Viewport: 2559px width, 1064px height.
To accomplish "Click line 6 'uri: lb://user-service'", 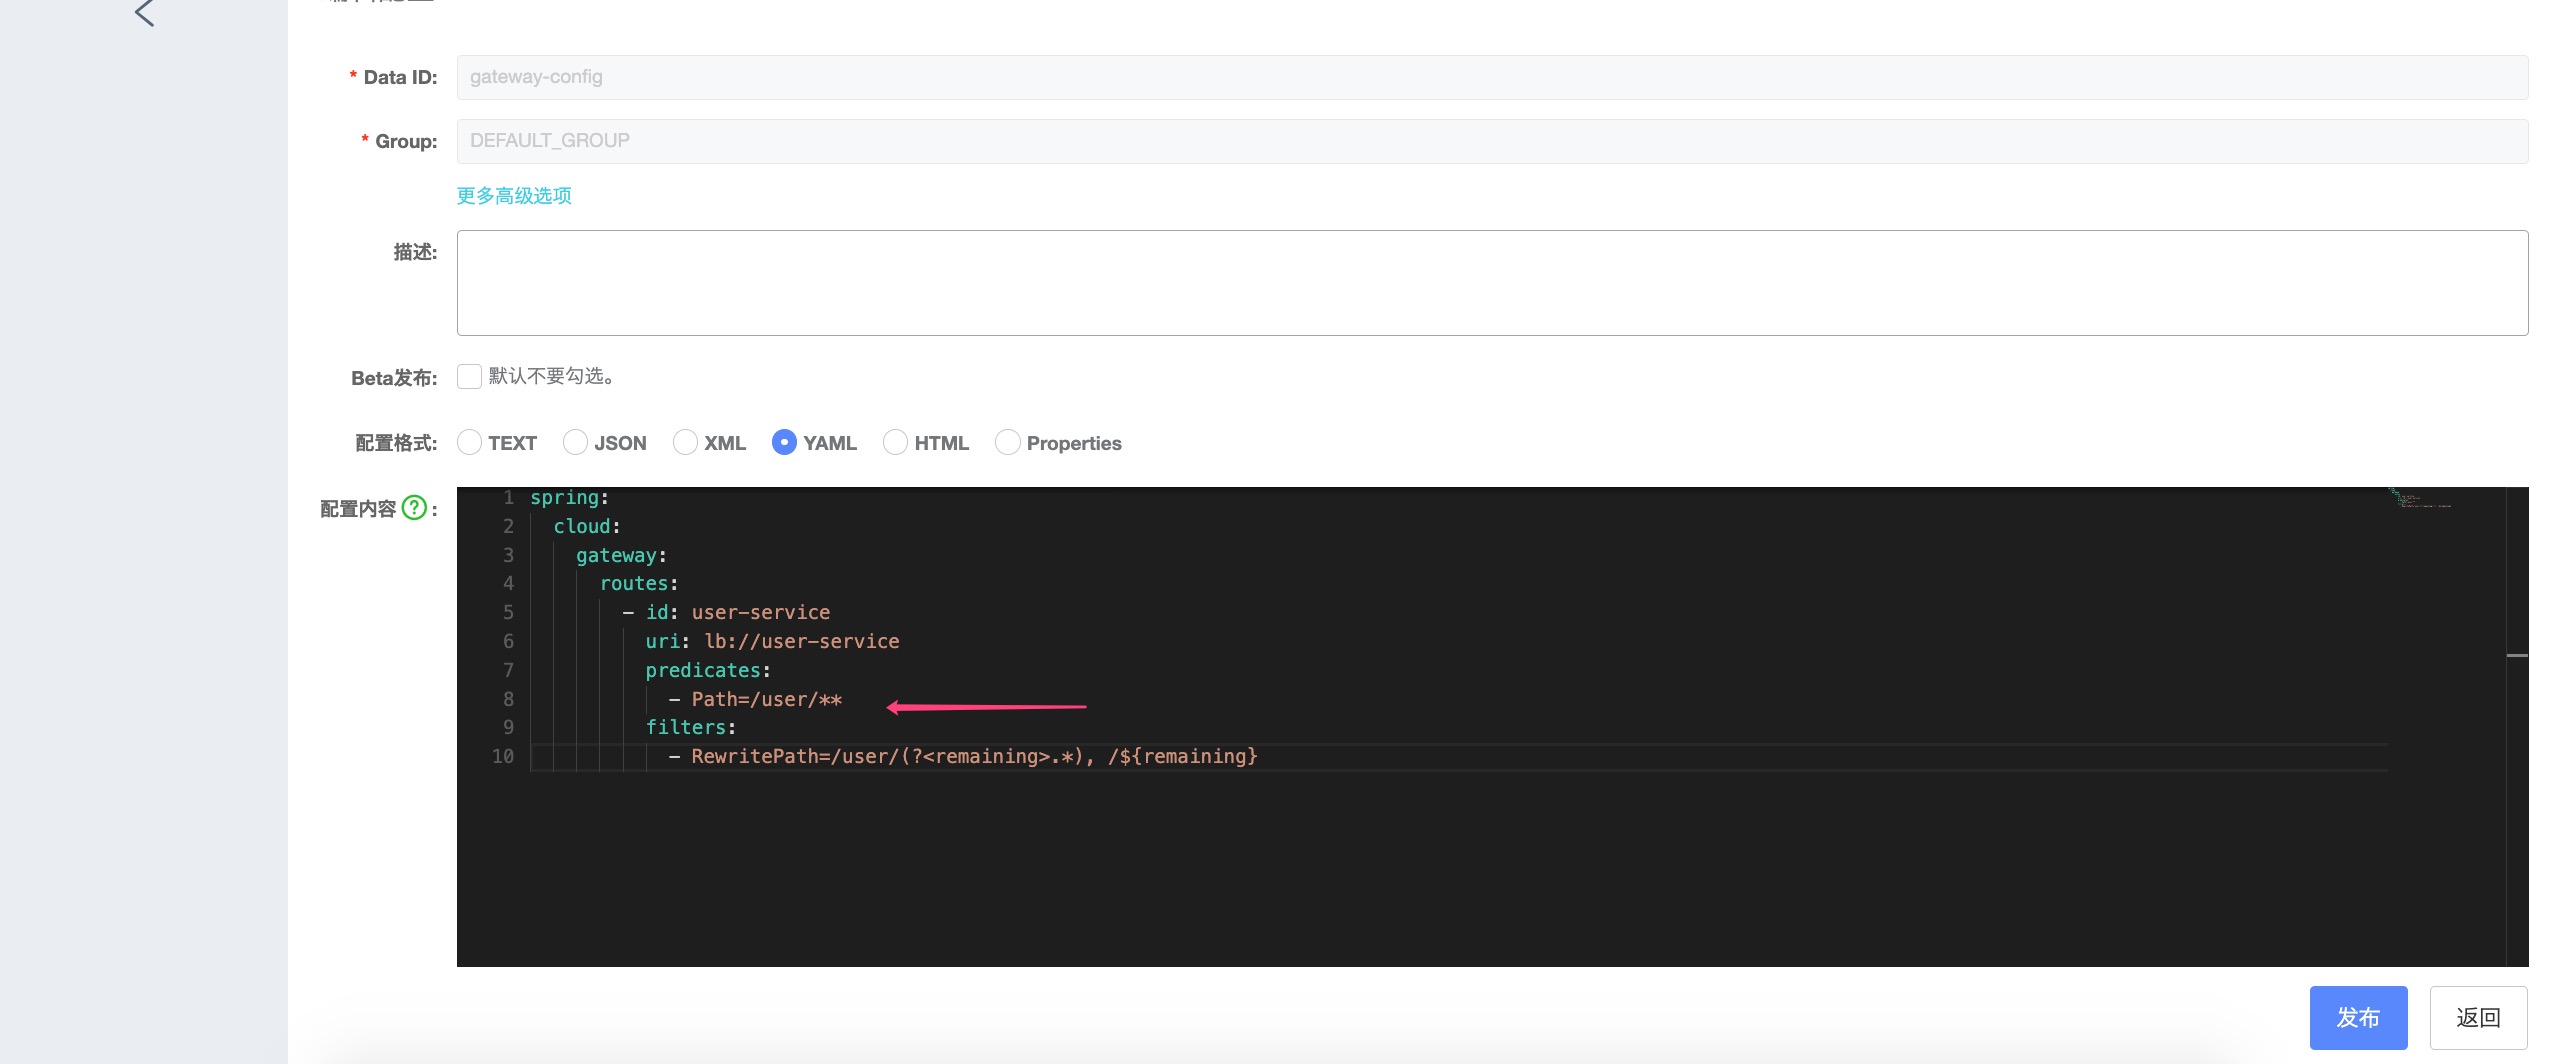I will pos(772,641).
